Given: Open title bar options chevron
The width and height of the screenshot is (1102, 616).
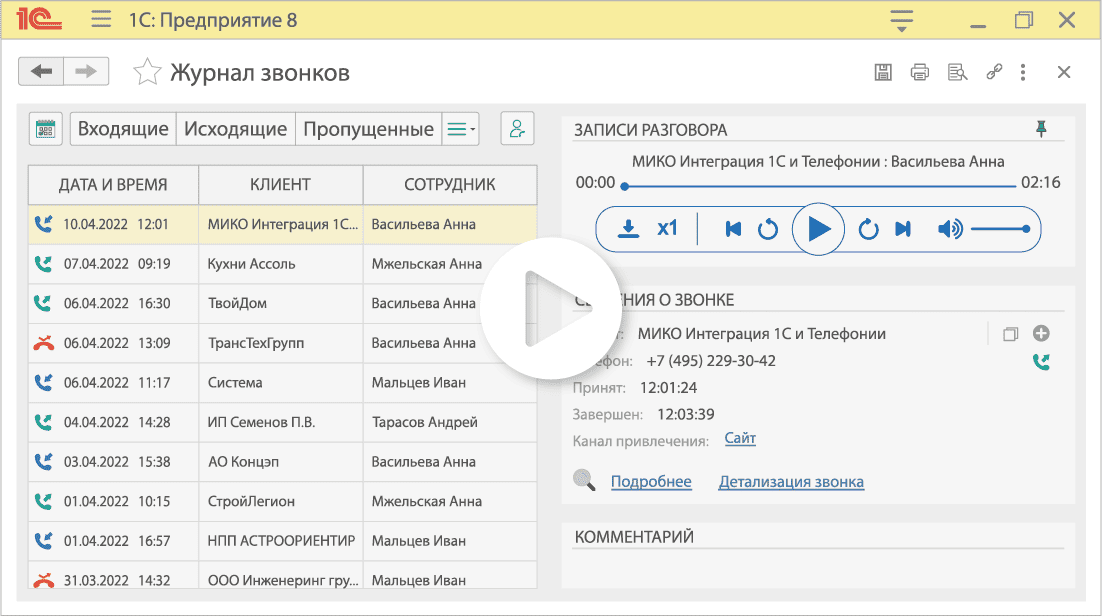Looking at the screenshot, I should 900,19.
